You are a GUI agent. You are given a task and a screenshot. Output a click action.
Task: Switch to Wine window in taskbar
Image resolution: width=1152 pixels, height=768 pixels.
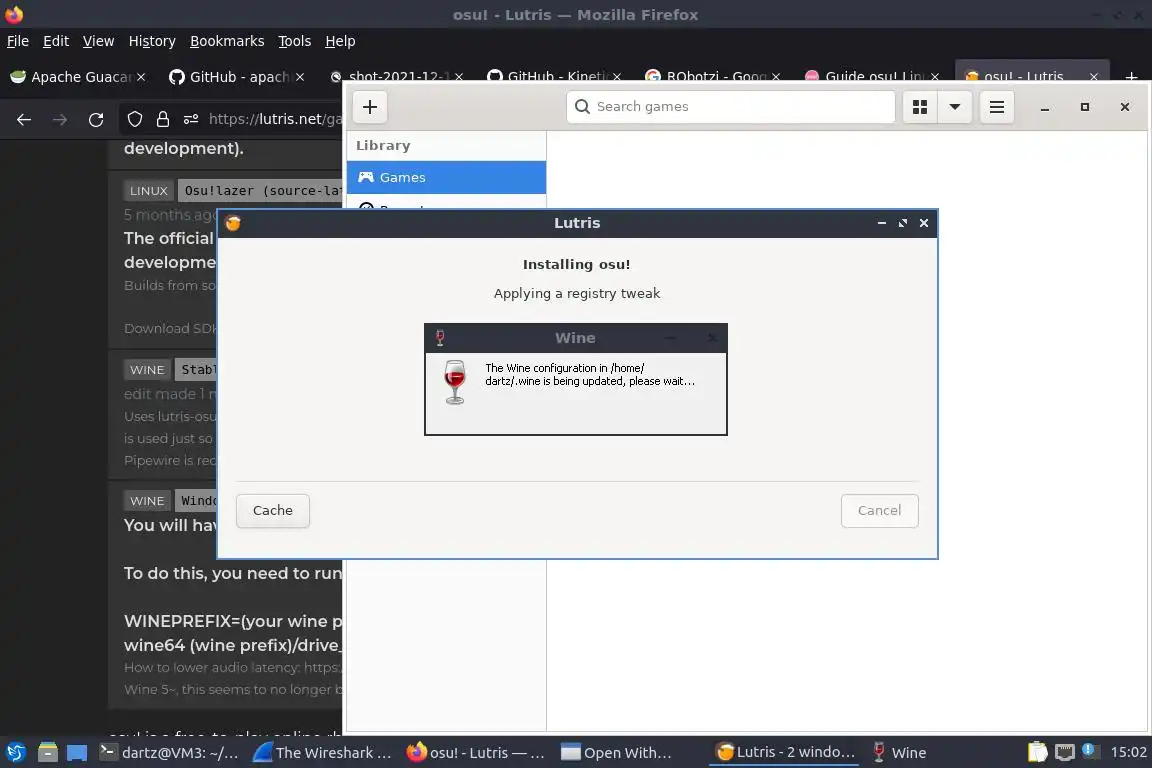[x=899, y=753]
